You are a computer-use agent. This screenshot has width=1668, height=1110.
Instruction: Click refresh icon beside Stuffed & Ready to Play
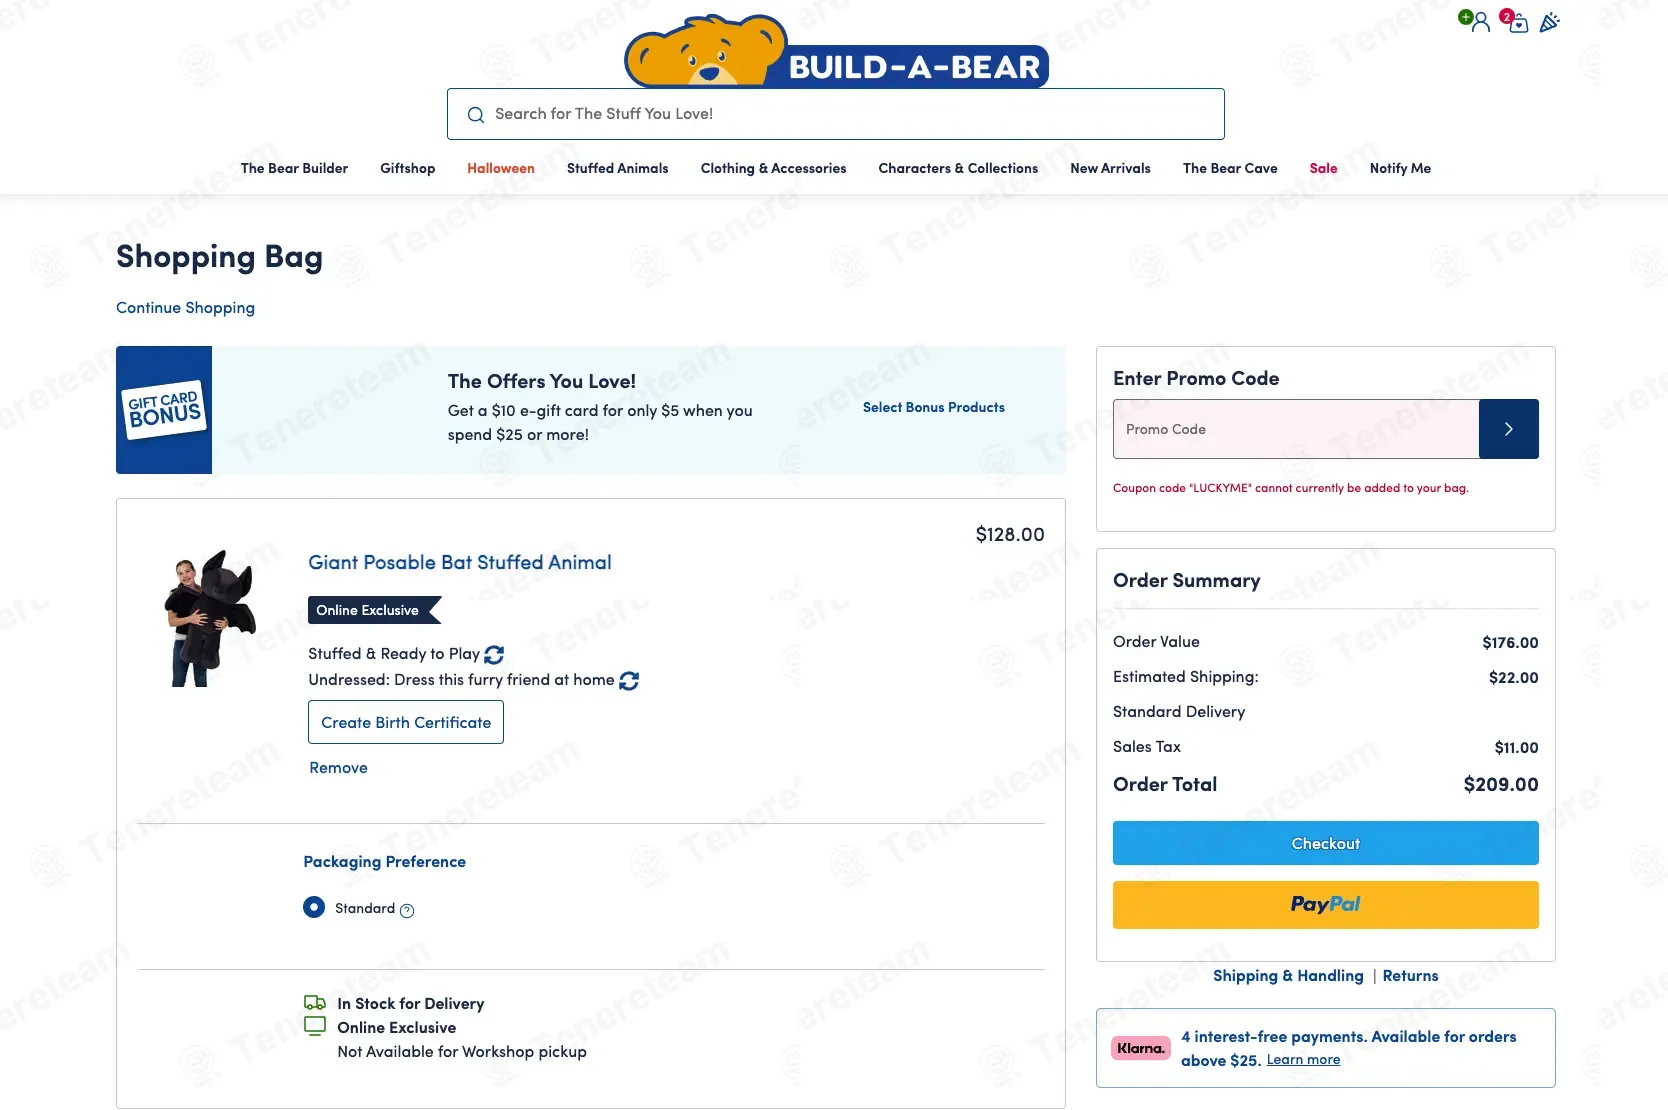[x=494, y=655]
